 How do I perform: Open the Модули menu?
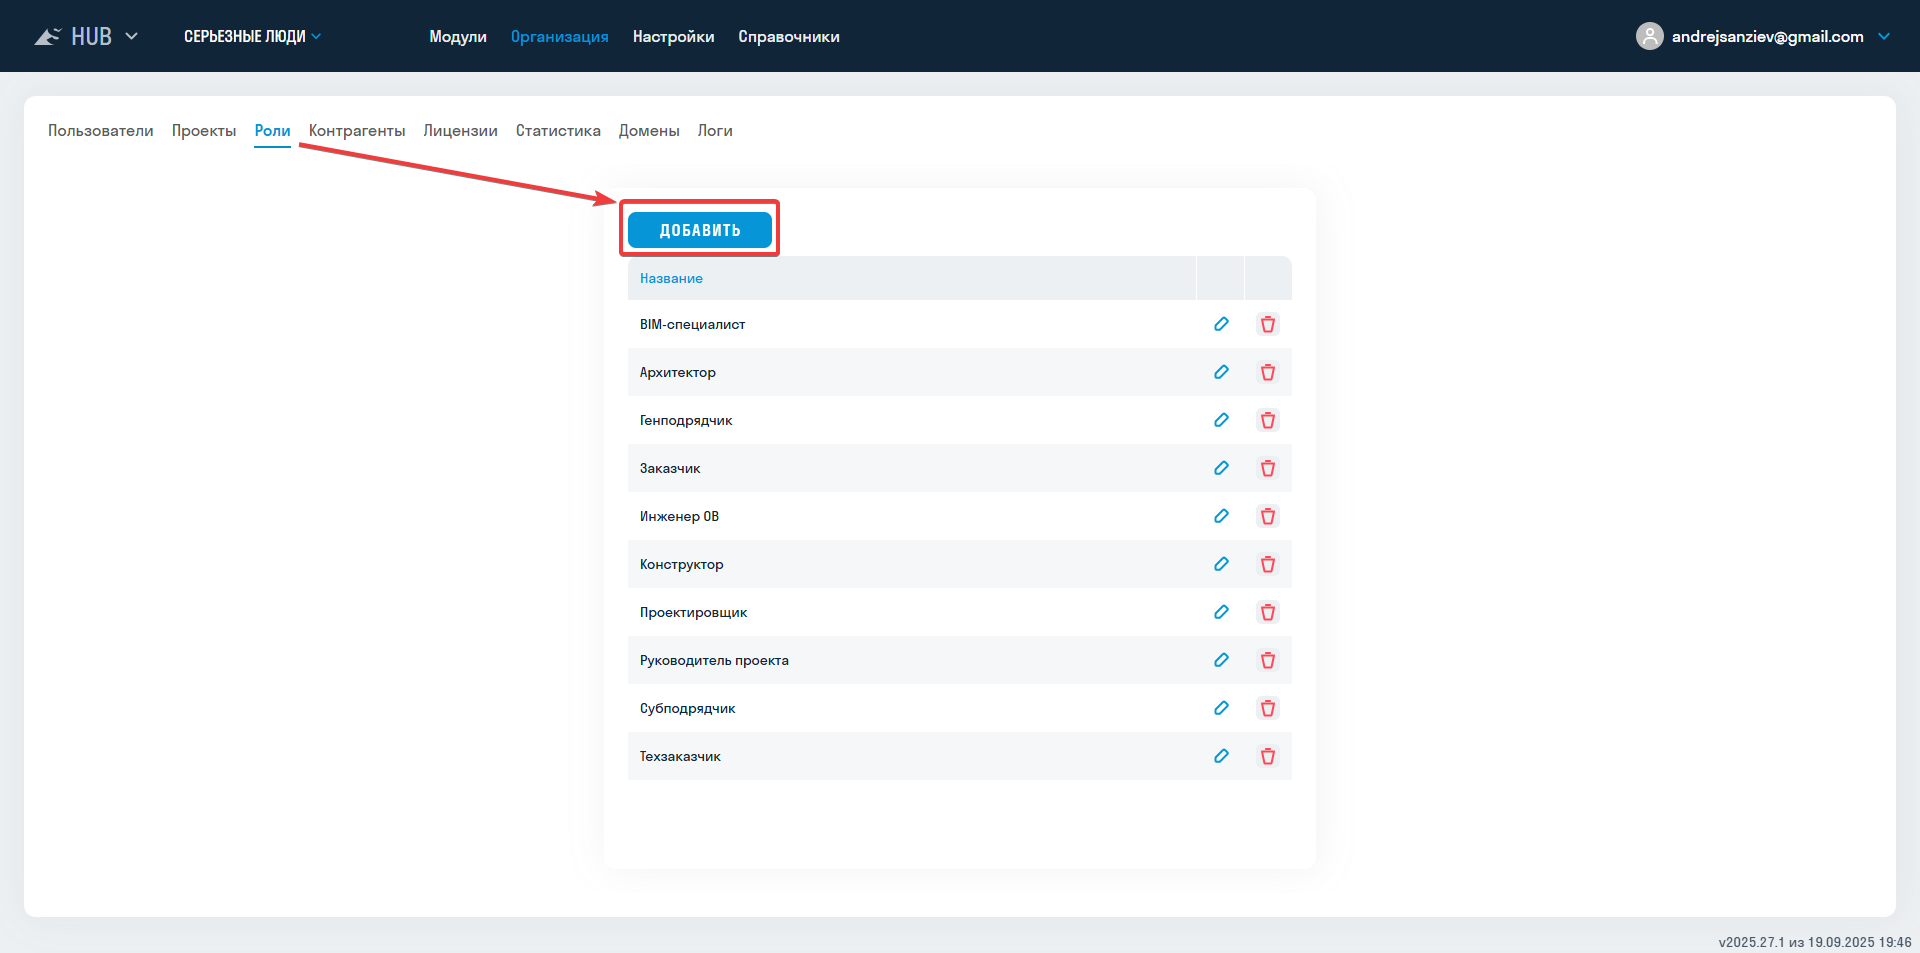[x=457, y=36]
